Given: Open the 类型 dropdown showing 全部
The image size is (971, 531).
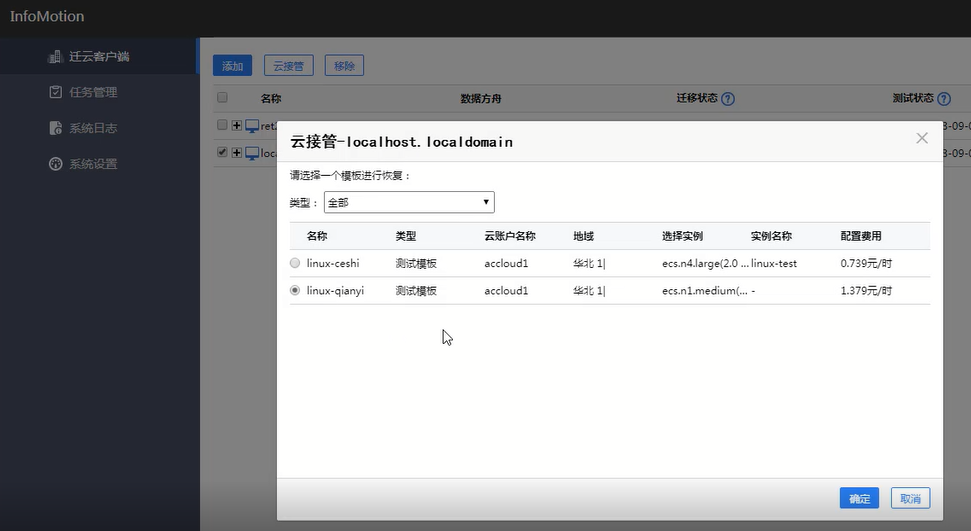Looking at the screenshot, I should (x=409, y=202).
